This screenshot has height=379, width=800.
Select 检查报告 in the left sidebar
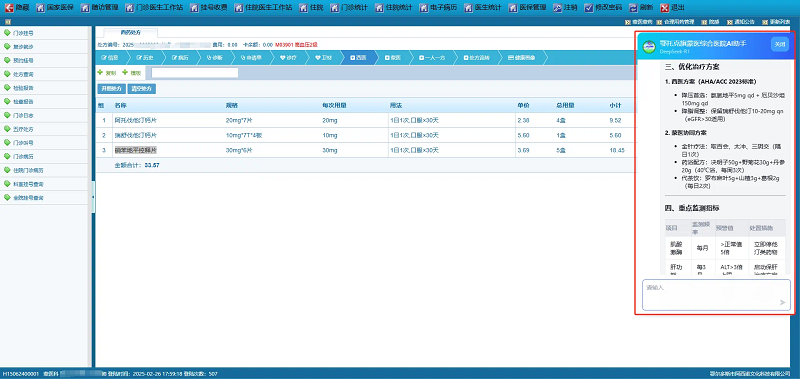pyautogui.click(x=45, y=102)
